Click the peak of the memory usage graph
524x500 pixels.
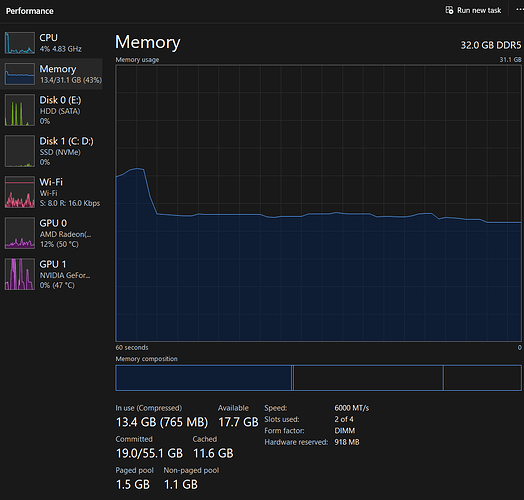137,169
